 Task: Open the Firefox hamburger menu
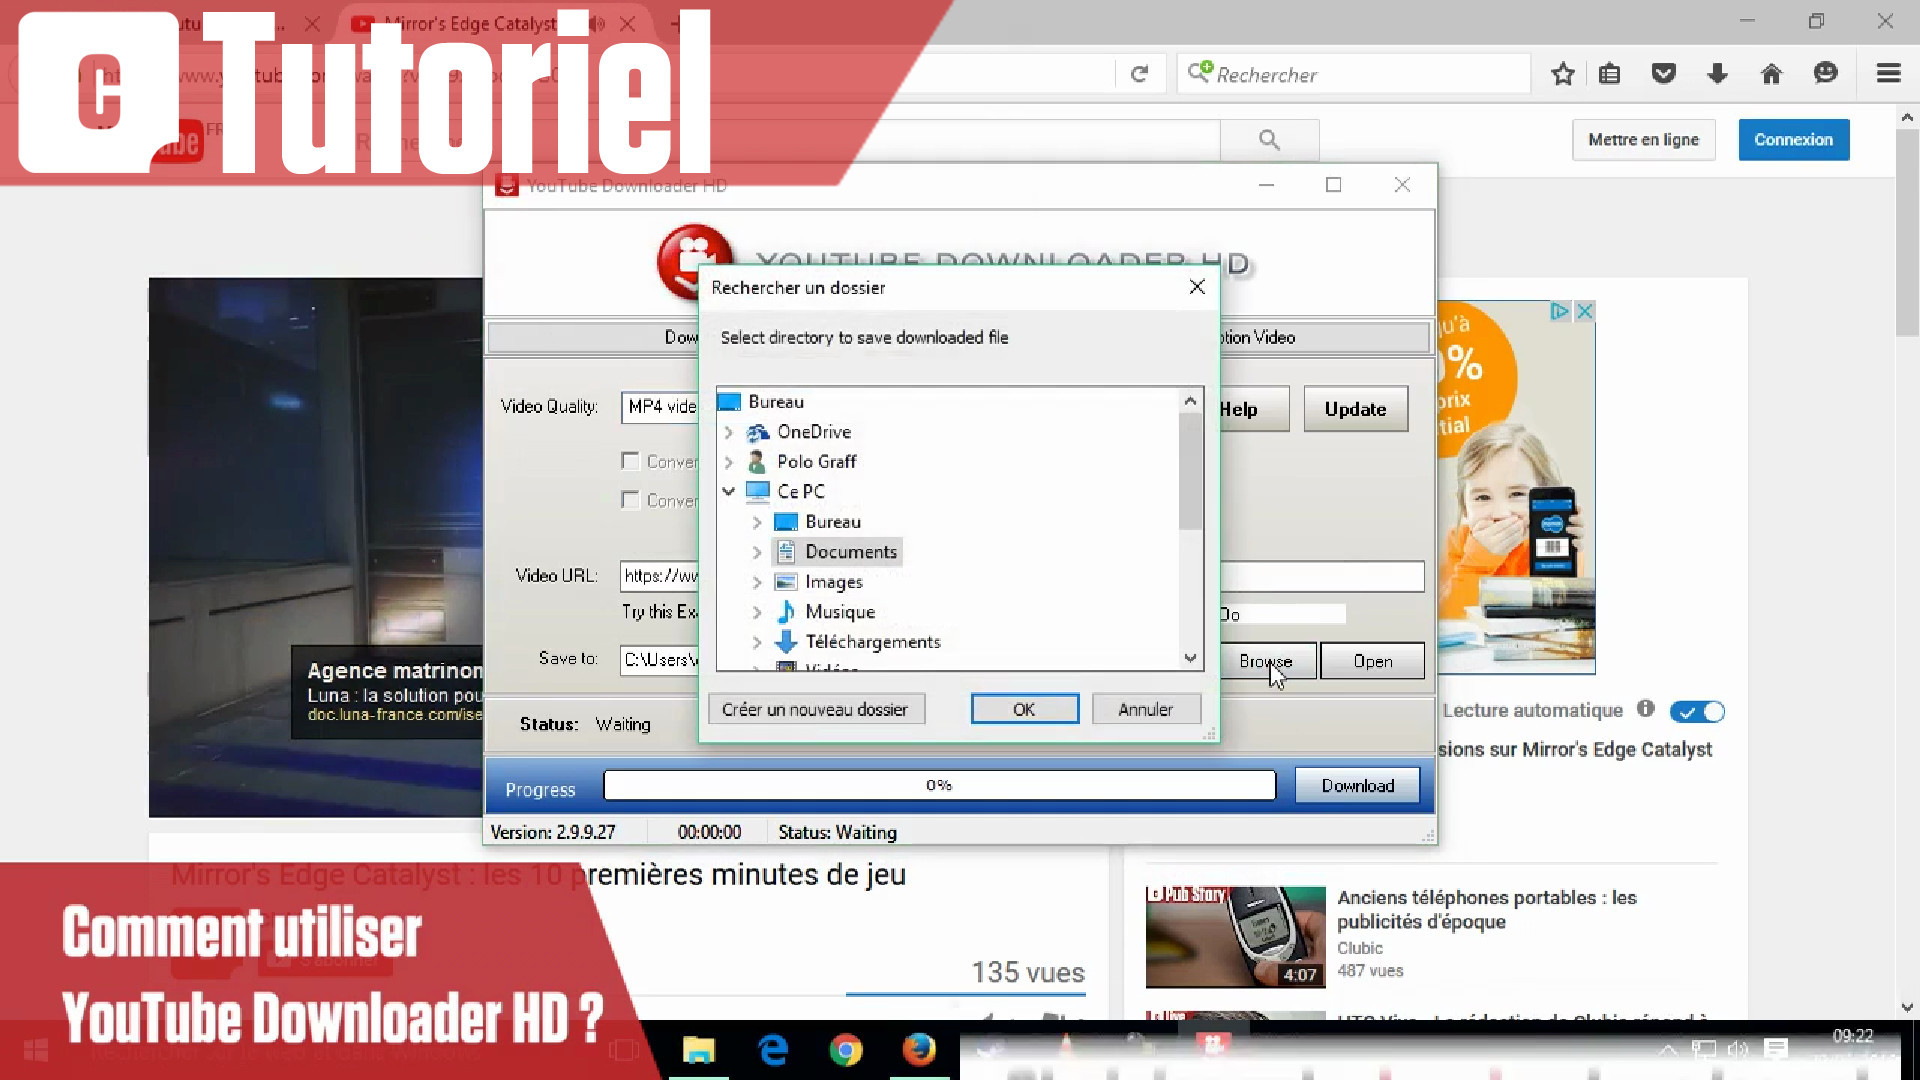[1888, 73]
